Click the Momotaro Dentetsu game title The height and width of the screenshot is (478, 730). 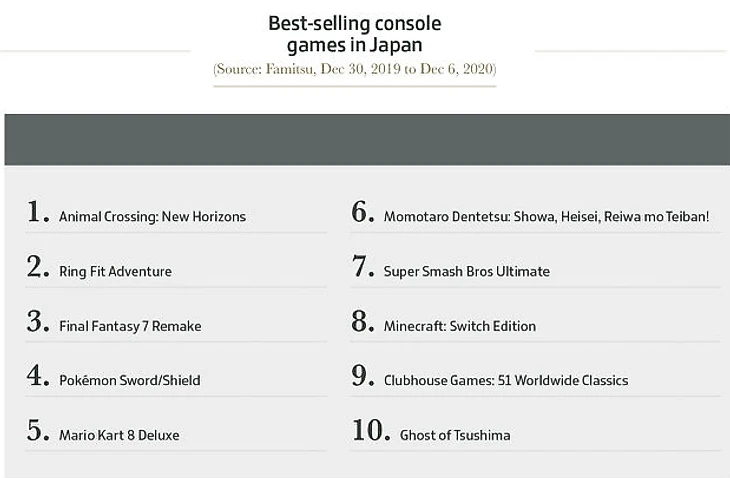[x=546, y=216]
